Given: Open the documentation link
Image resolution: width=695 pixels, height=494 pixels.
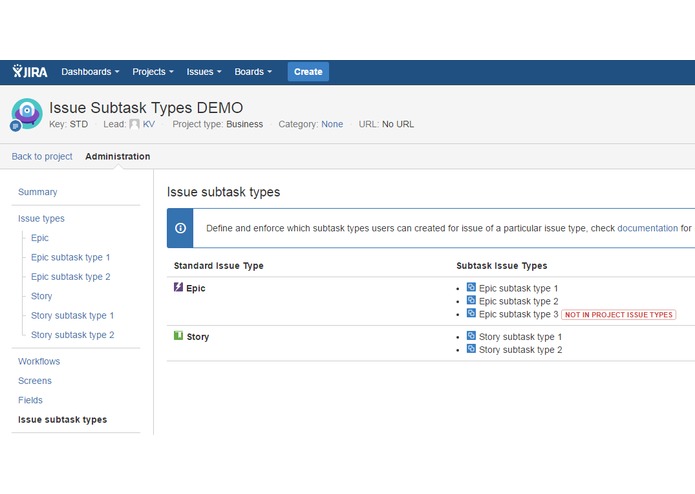Looking at the screenshot, I should (x=648, y=228).
